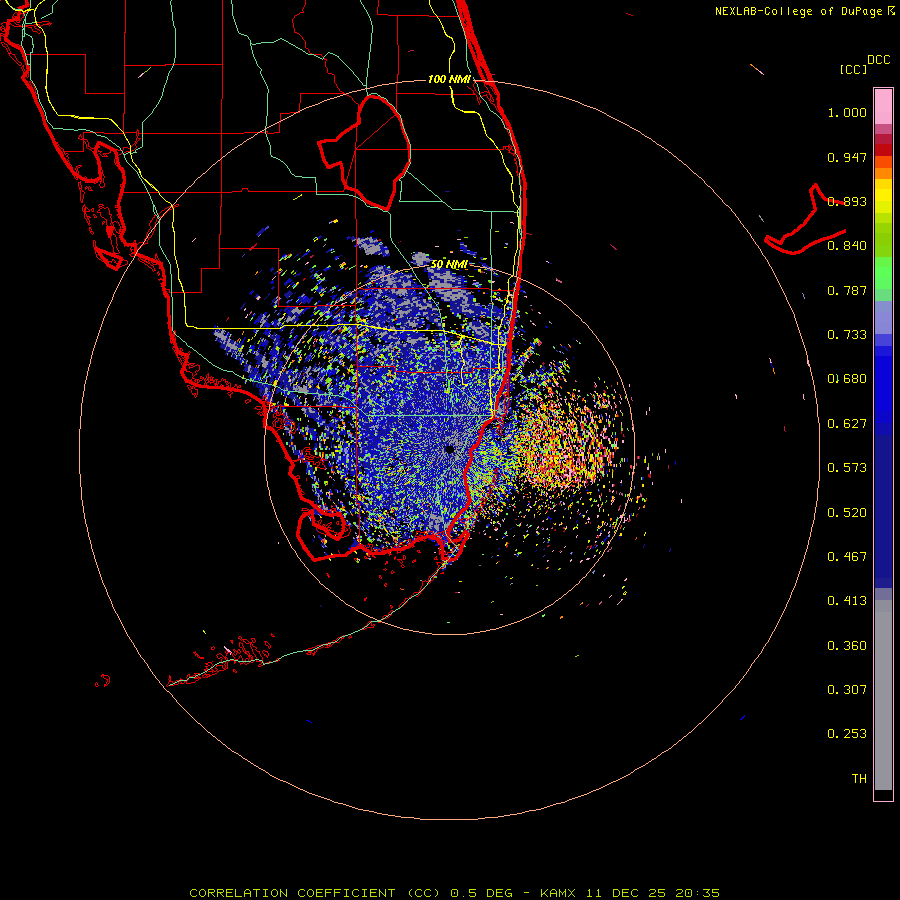This screenshot has width=900, height=900.
Task: Click the KAMX radar site black dot
Action: click(x=449, y=449)
